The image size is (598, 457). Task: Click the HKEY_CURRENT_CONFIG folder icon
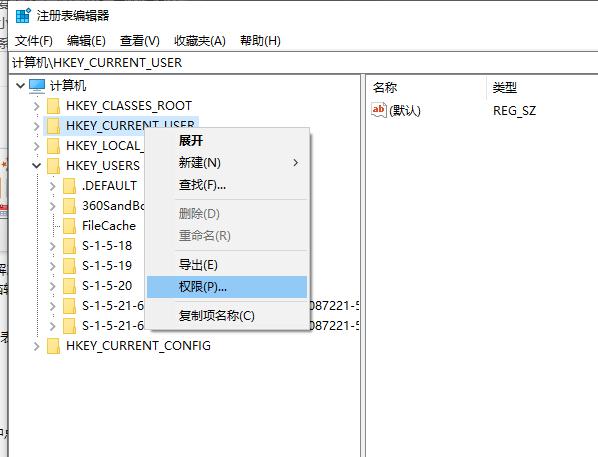coord(53,346)
